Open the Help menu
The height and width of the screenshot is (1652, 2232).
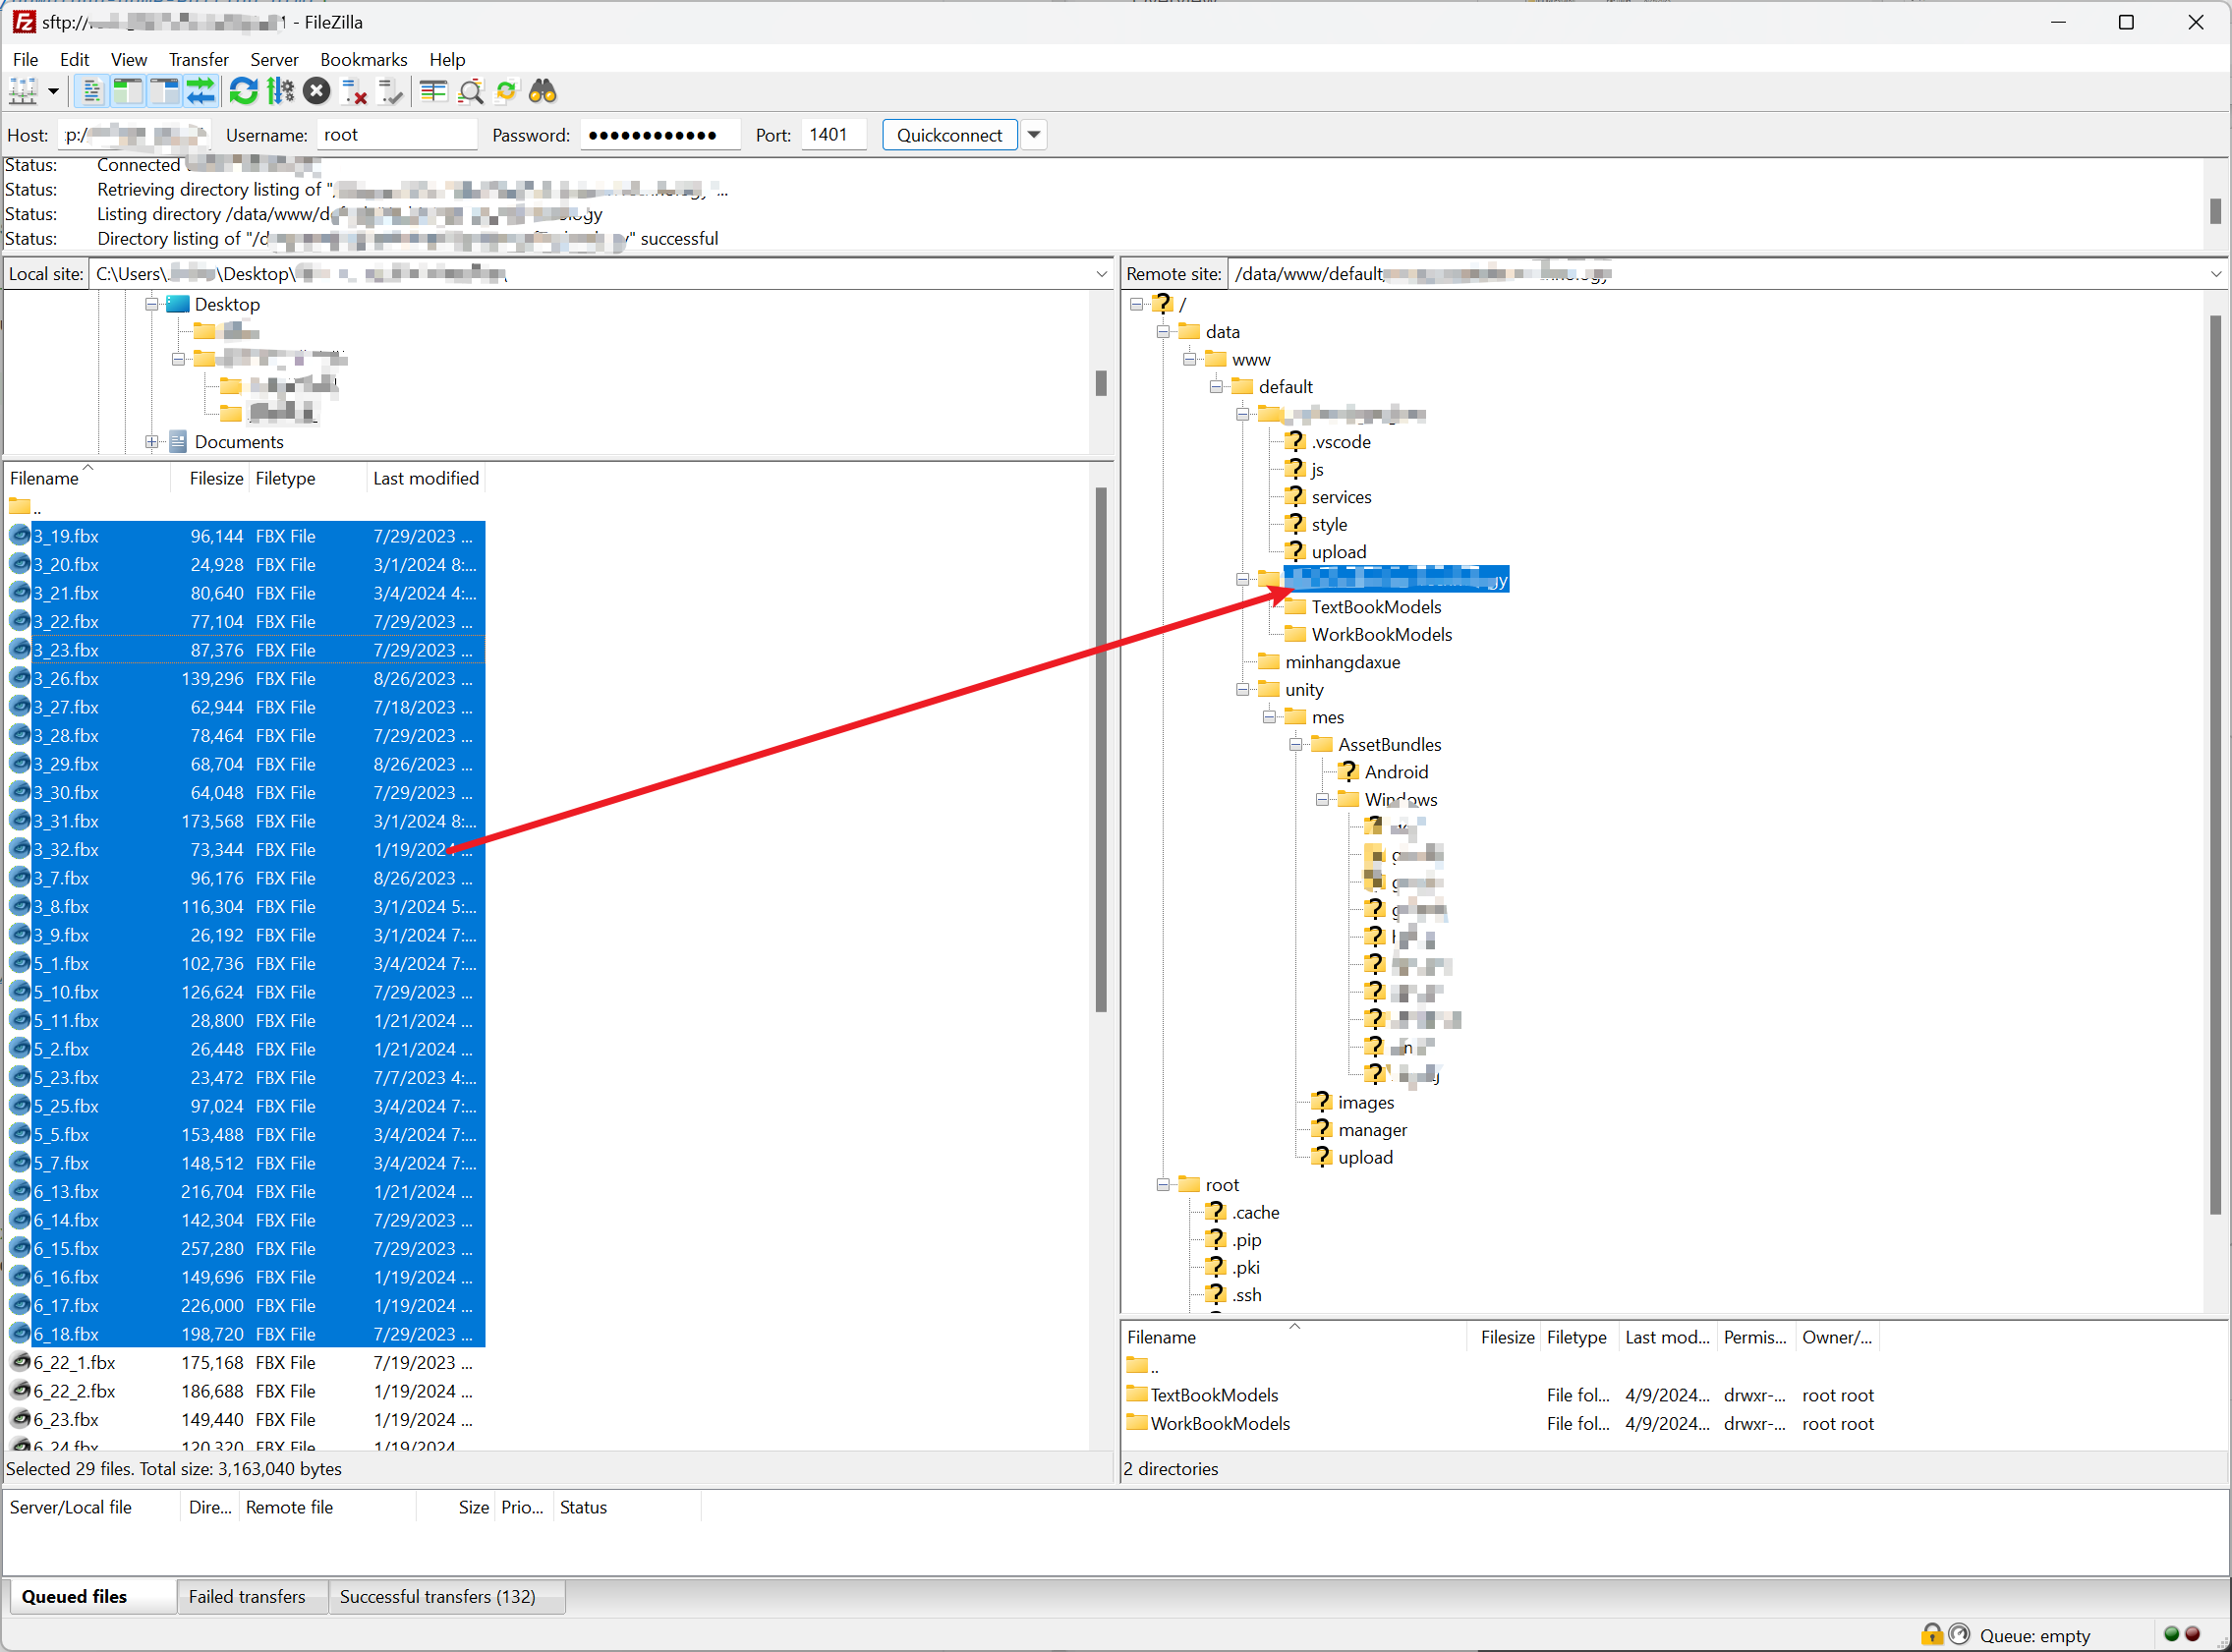[x=447, y=59]
